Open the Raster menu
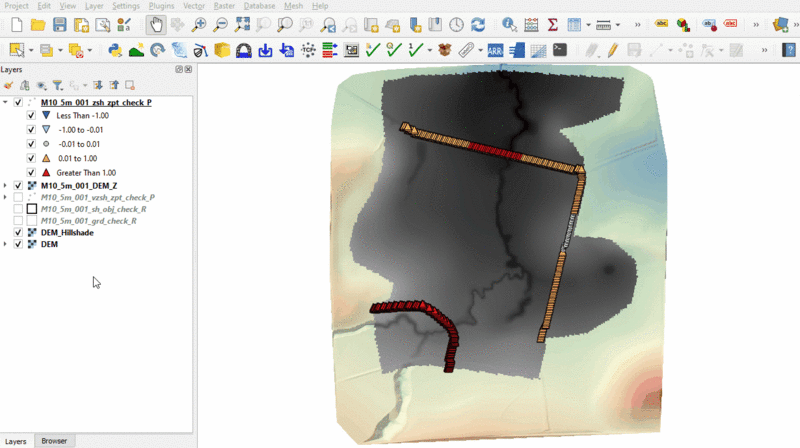This screenshot has height=448, width=800. click(224, 6)
